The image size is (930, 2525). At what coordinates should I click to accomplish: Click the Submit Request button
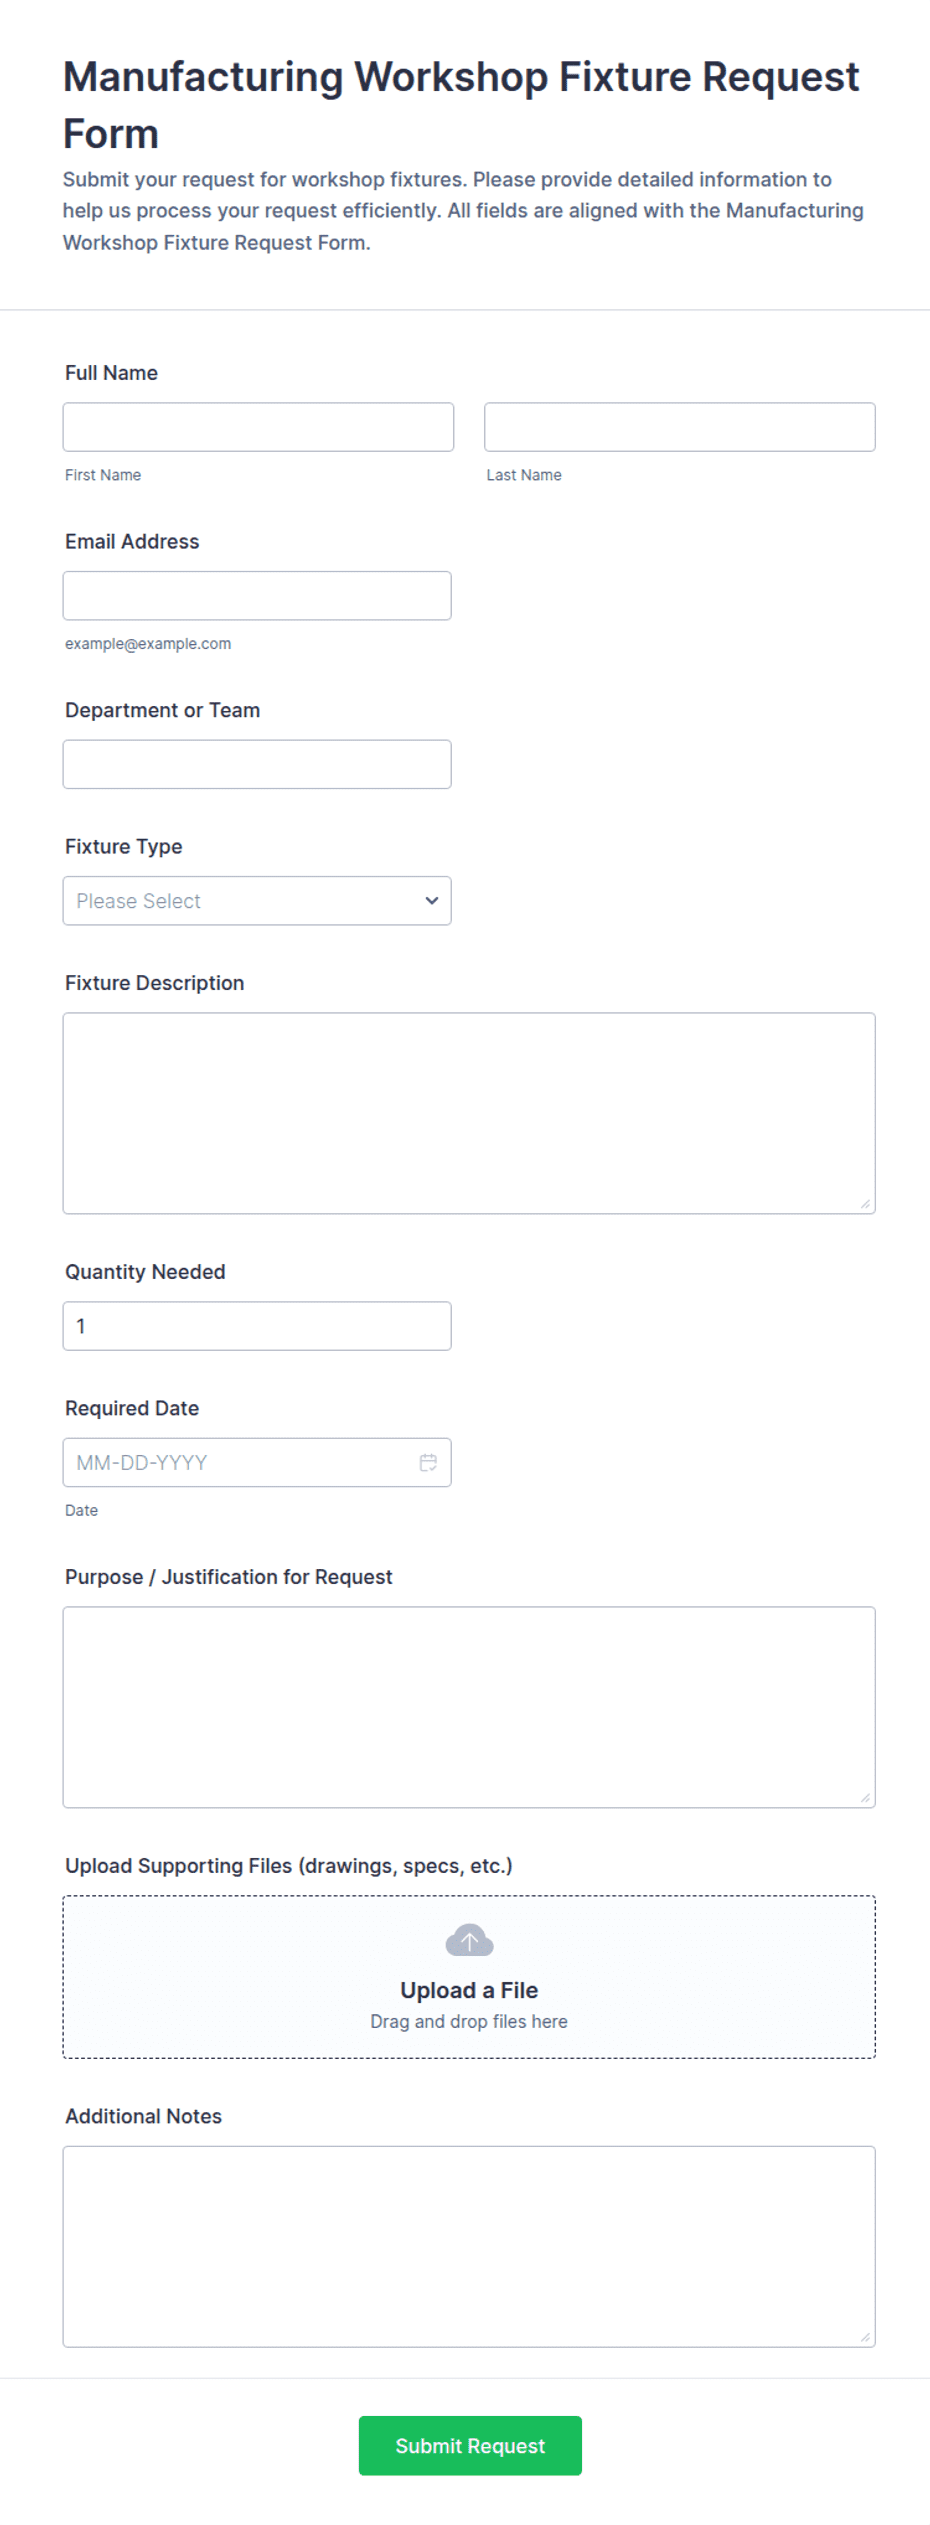coord(470,2446)
